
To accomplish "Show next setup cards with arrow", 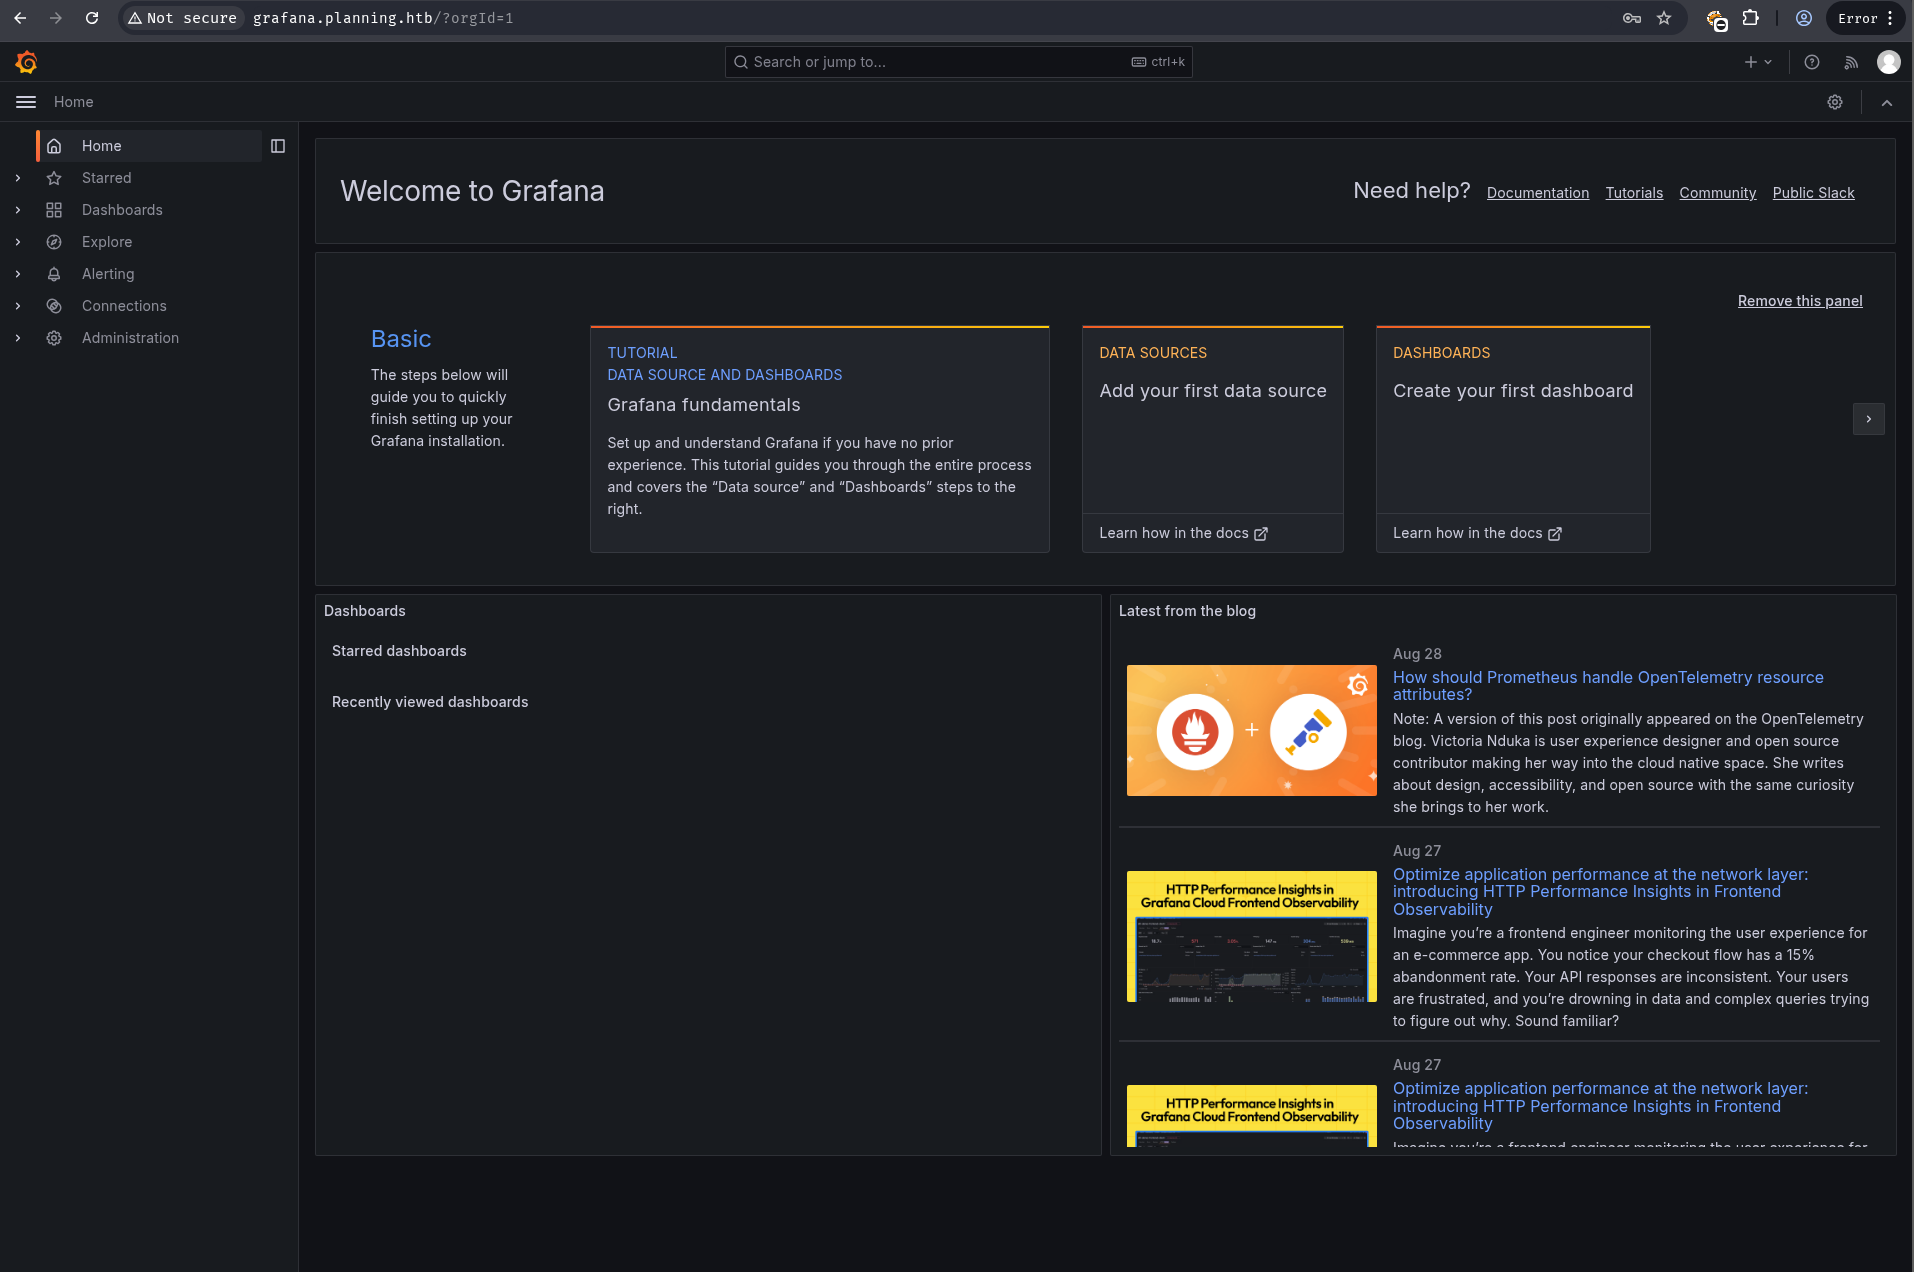I will click(1868, 419).
